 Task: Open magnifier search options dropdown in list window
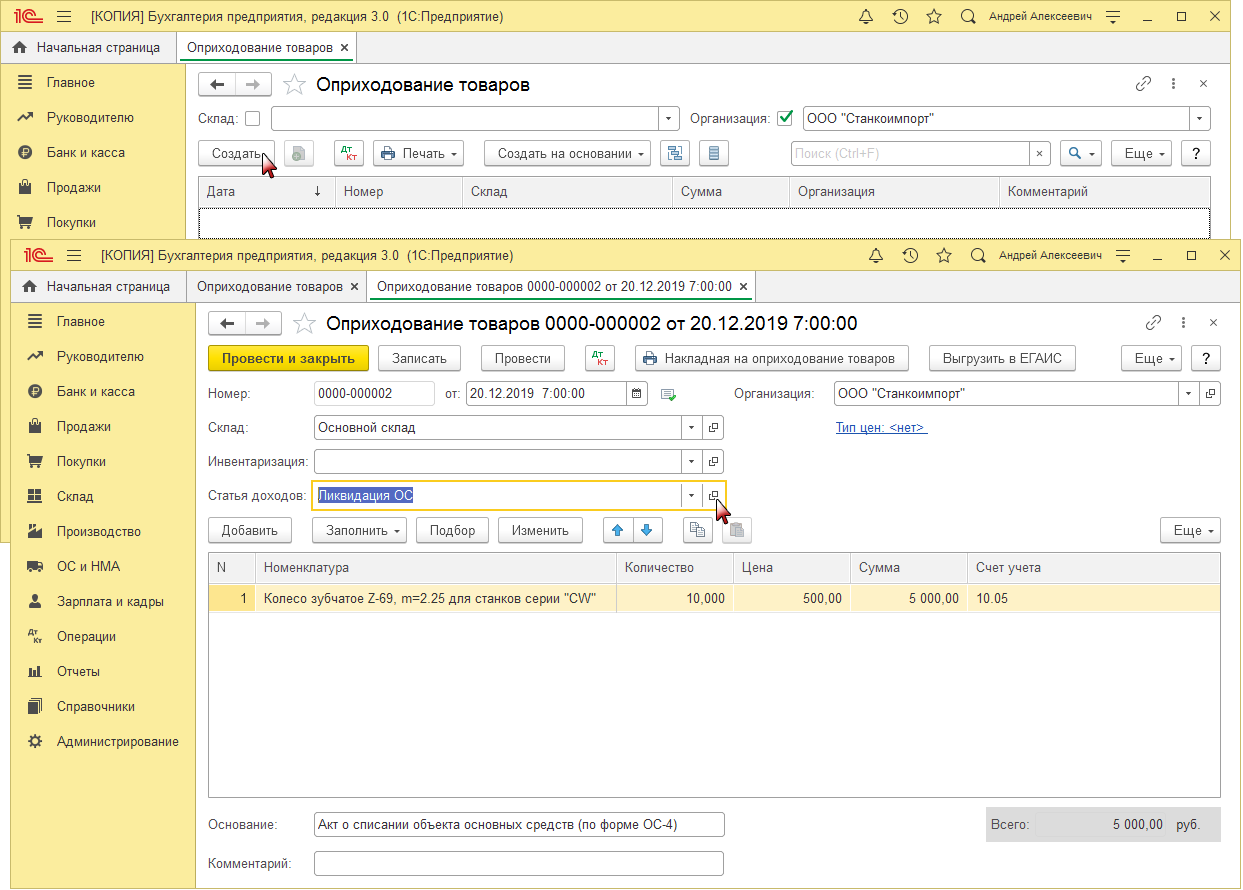tap(1080, 153)
